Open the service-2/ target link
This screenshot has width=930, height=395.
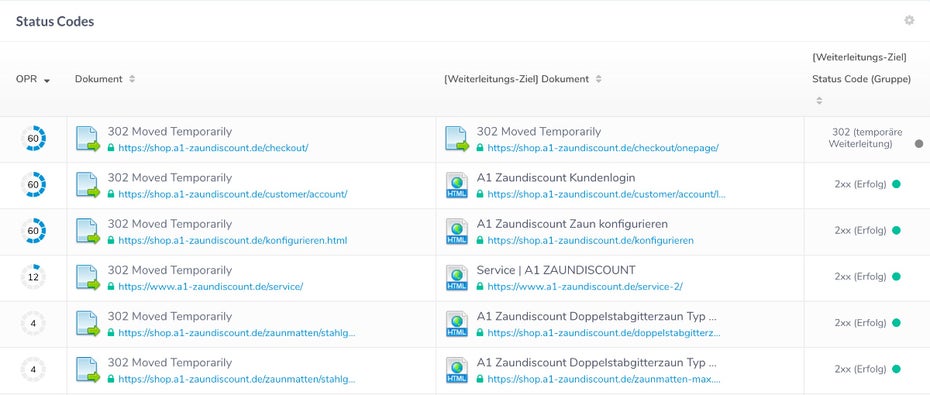pos(585,286)
